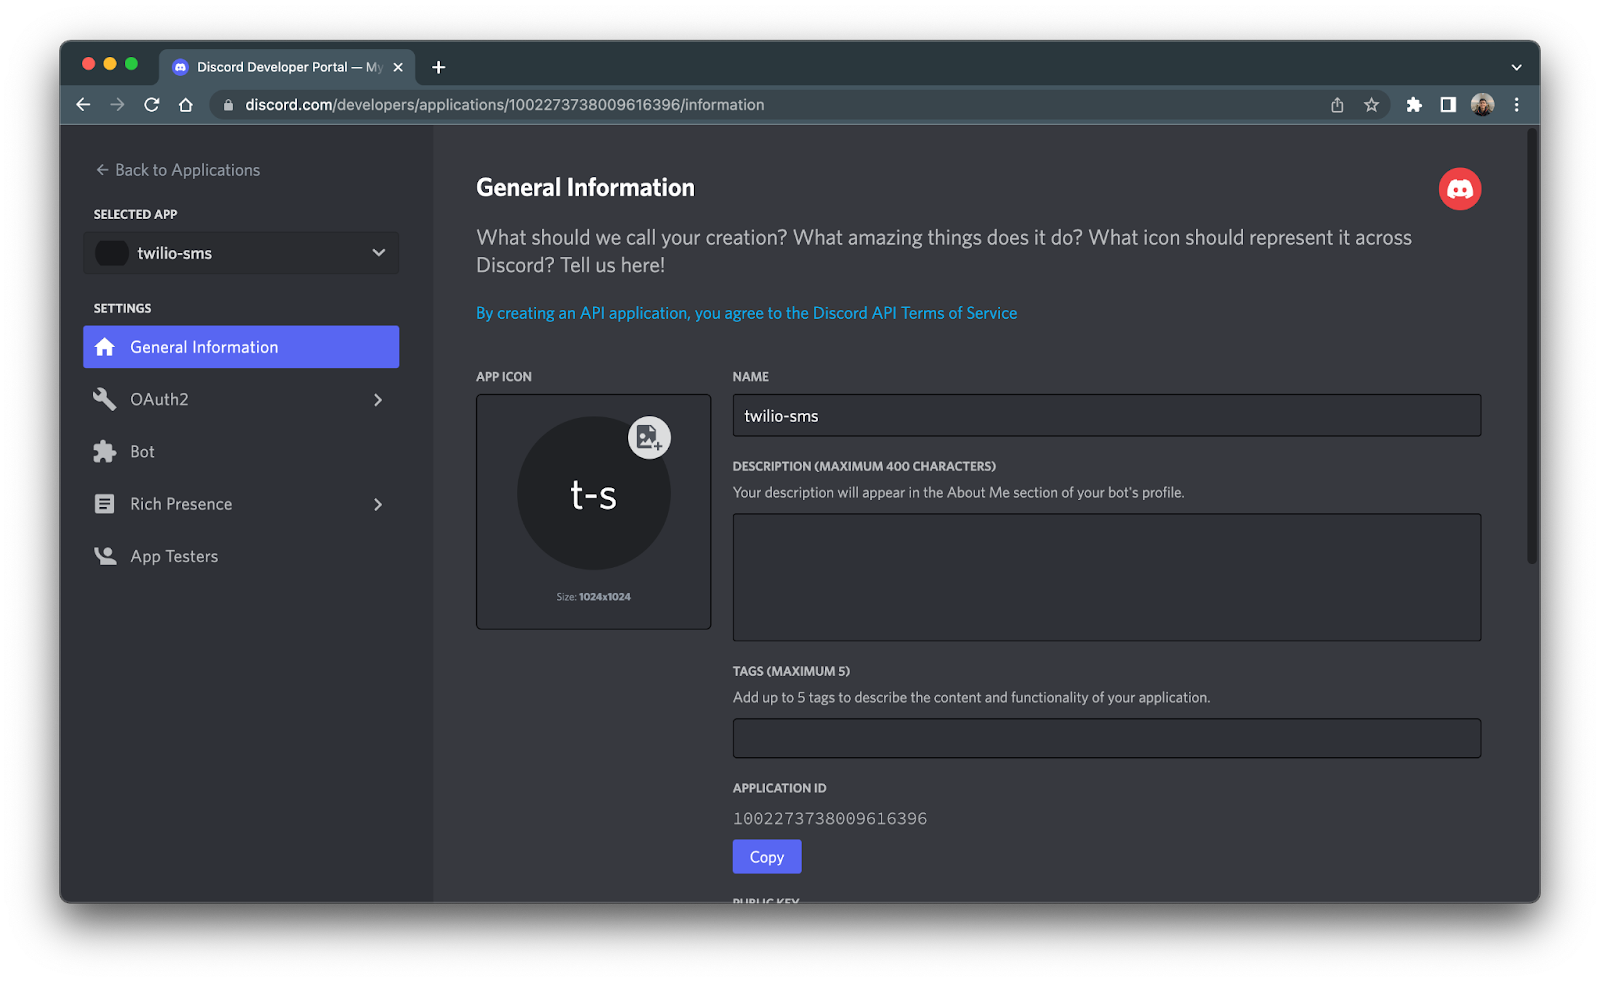Focus the description text area
The image size is (1600, 982).
1107,577
